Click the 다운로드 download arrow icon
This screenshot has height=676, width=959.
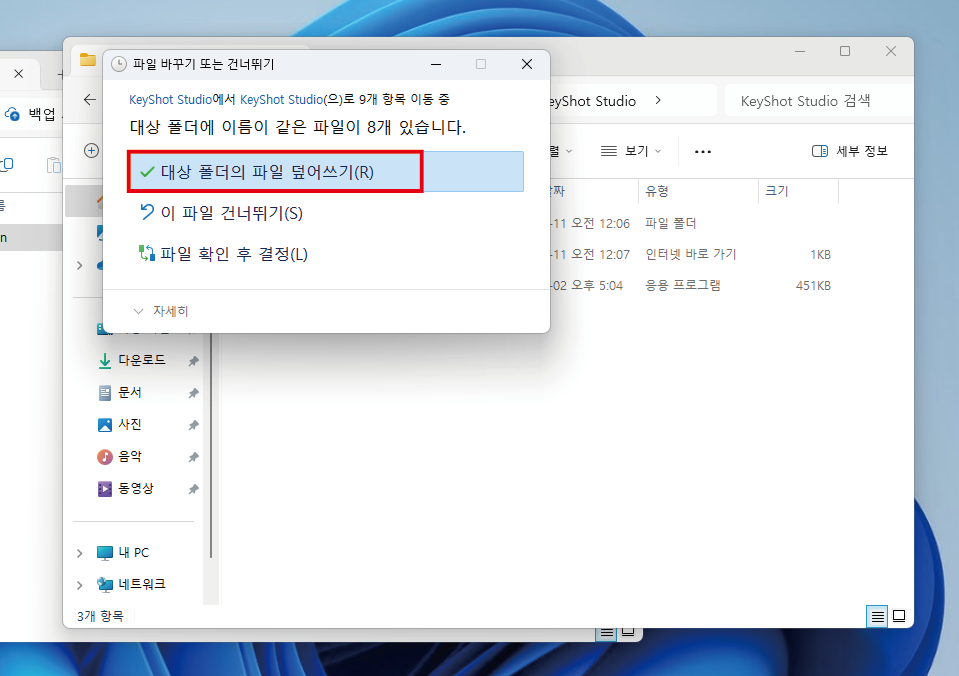[x=105, y=361]
